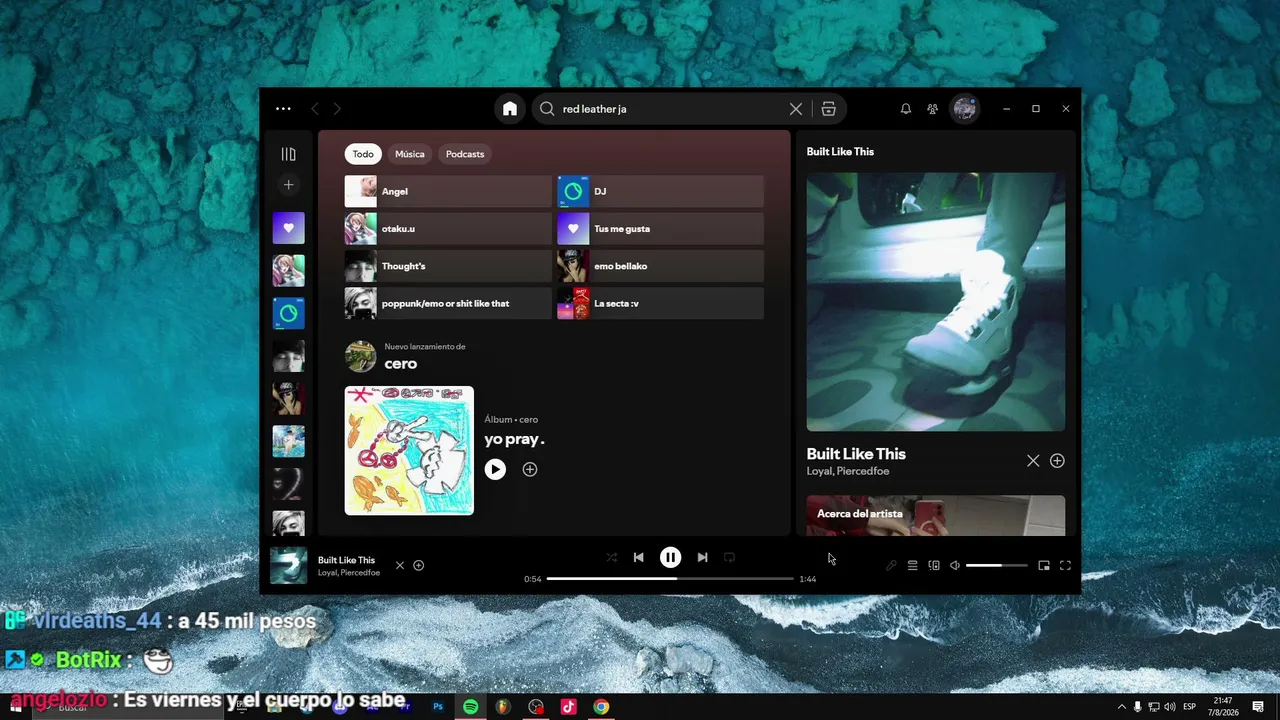1280x720 pixels.
Task: Mute the Spotify volume
Action: coord(955,566)
